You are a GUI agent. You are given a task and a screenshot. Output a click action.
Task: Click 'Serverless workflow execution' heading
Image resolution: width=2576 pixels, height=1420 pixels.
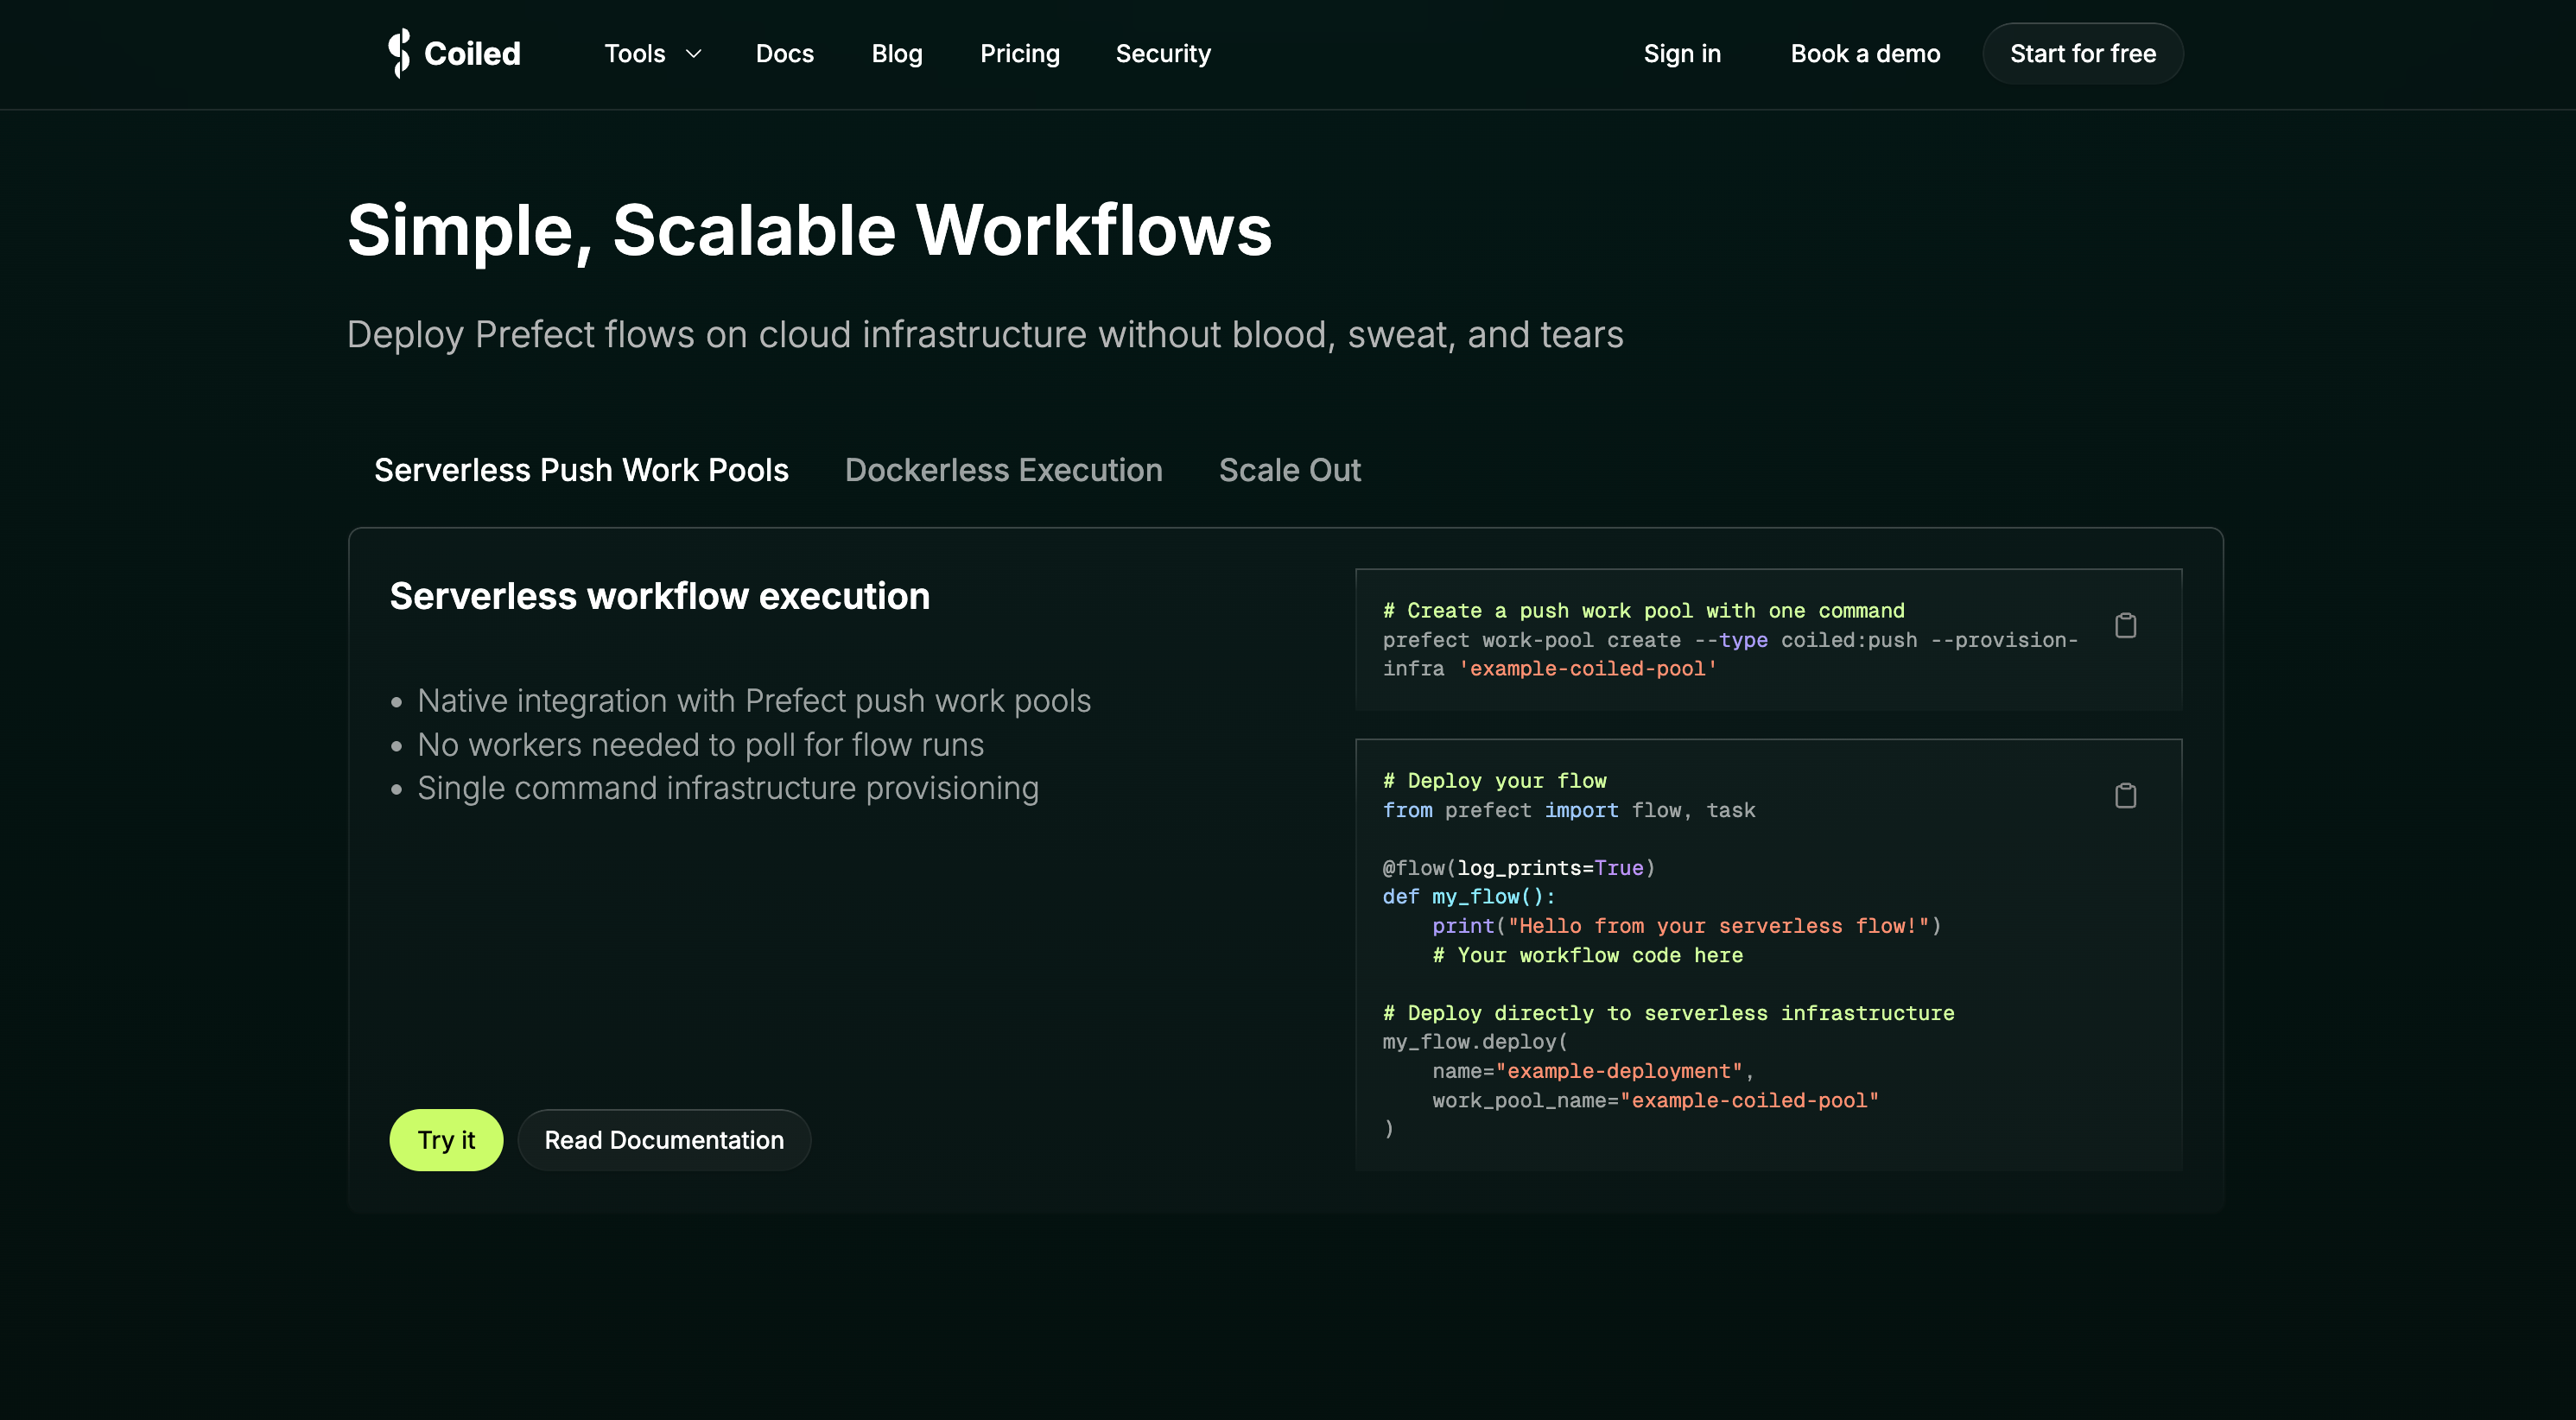(659, 596)
